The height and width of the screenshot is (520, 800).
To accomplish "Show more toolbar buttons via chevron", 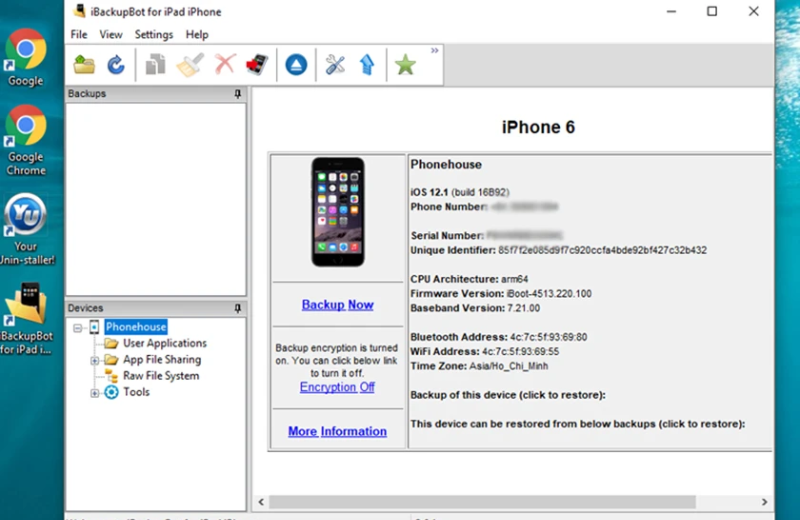I will pyautogui.click(x=434, y=51).
